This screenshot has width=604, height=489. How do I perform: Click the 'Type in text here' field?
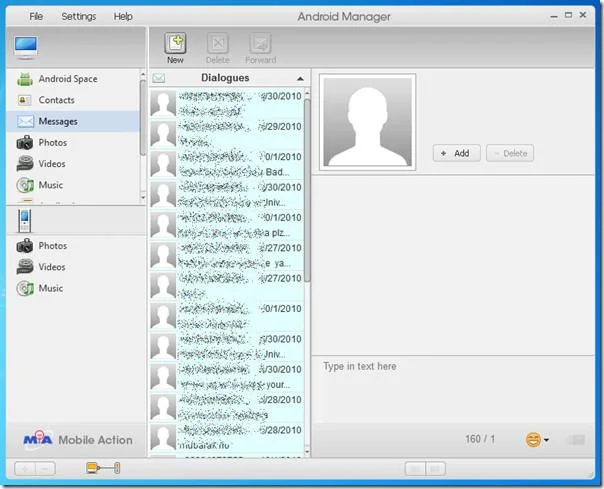pyautogui.click(x=453, y=389)
